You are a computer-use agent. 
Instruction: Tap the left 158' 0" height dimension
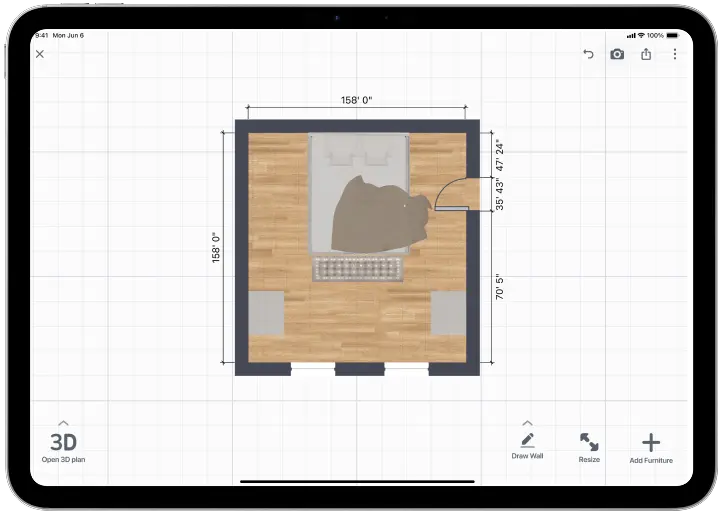216,248
